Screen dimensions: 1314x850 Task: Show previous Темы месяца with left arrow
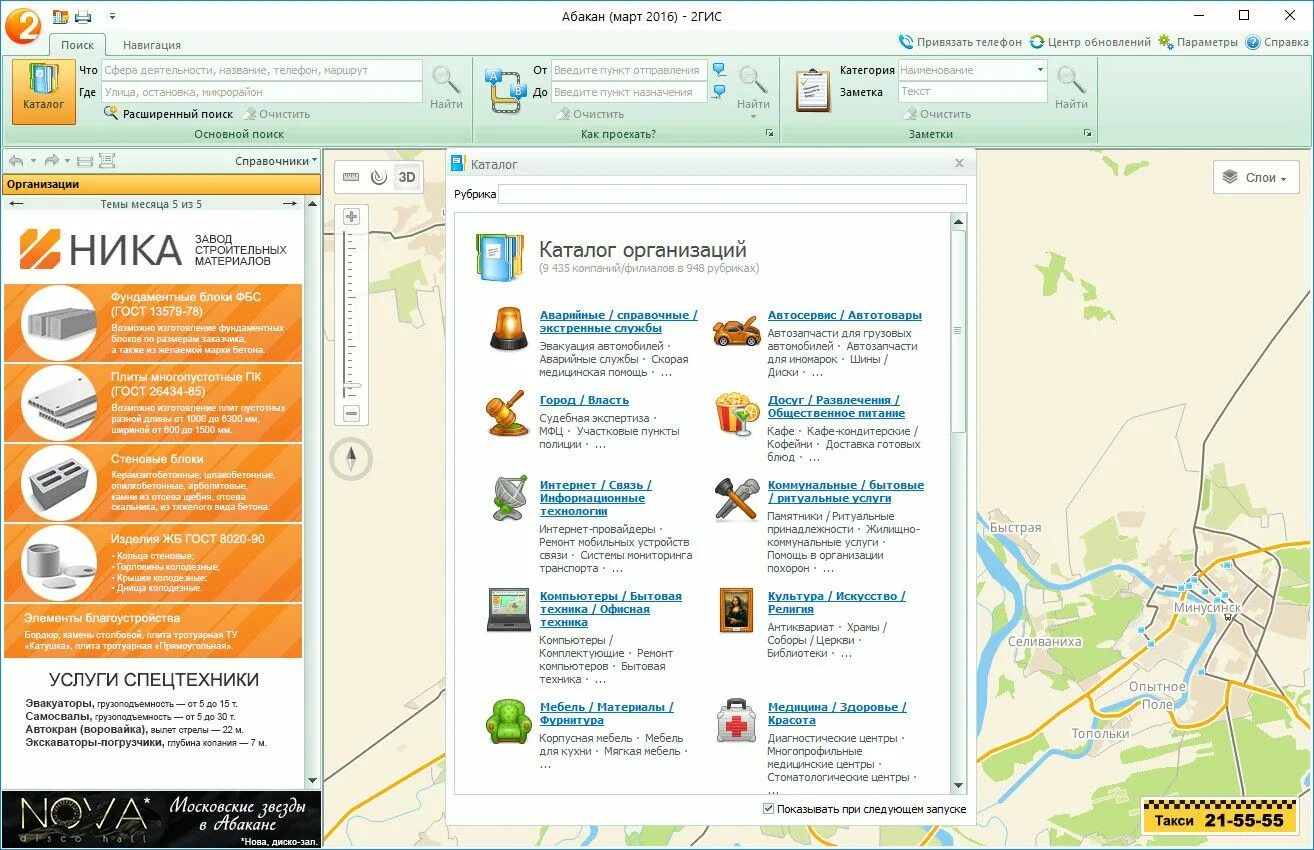(16, 204)
